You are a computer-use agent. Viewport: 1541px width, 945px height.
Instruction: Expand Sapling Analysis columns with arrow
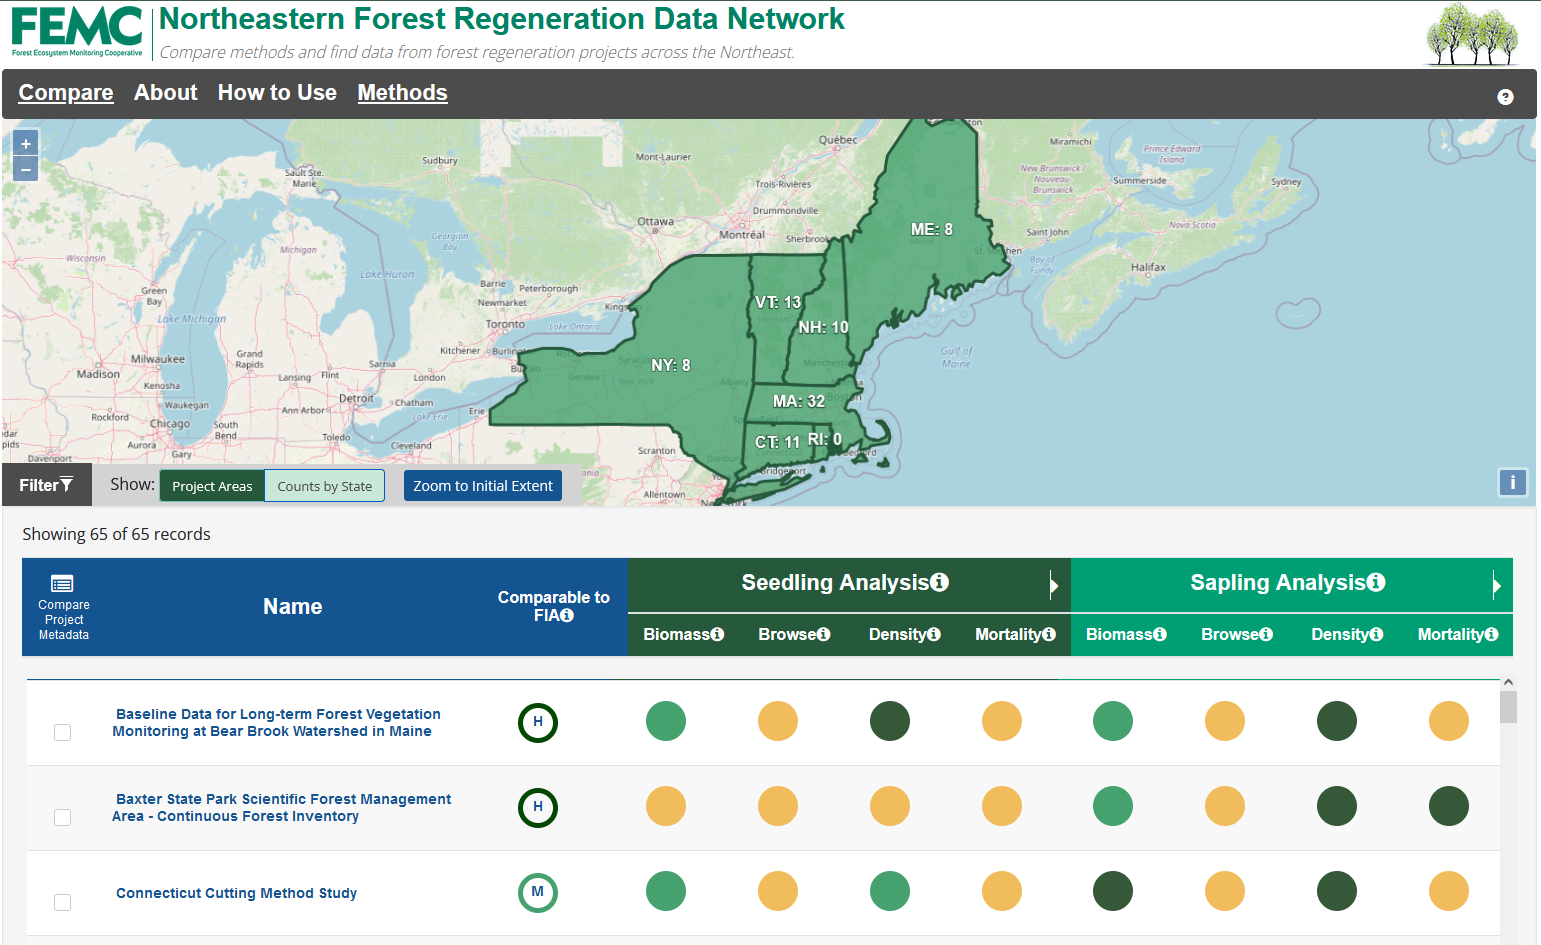[x=1497, y=585]
